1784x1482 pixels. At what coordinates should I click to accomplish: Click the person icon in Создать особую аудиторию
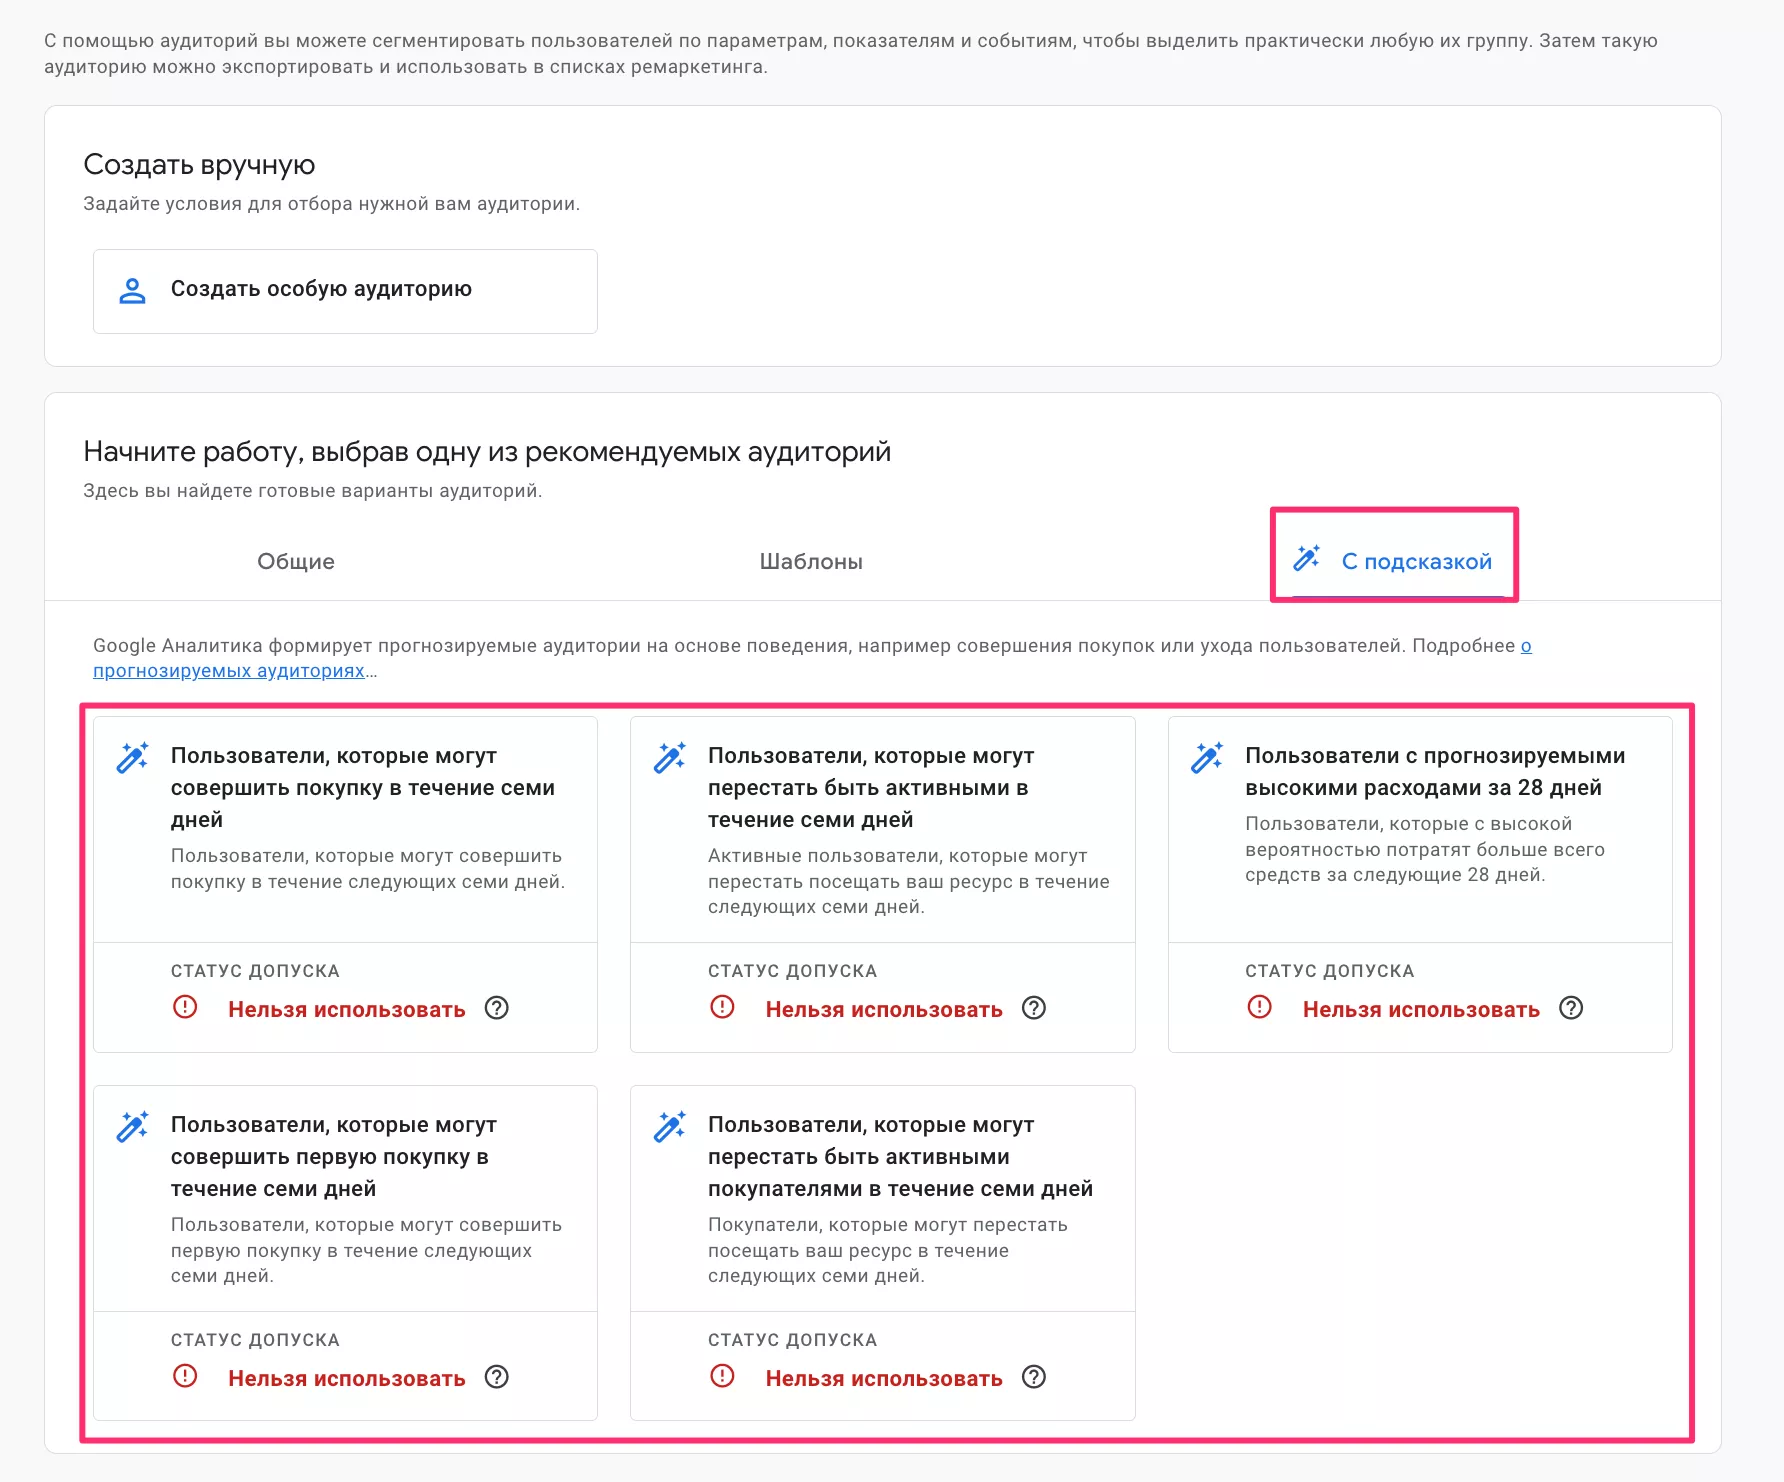click(131, 290)
